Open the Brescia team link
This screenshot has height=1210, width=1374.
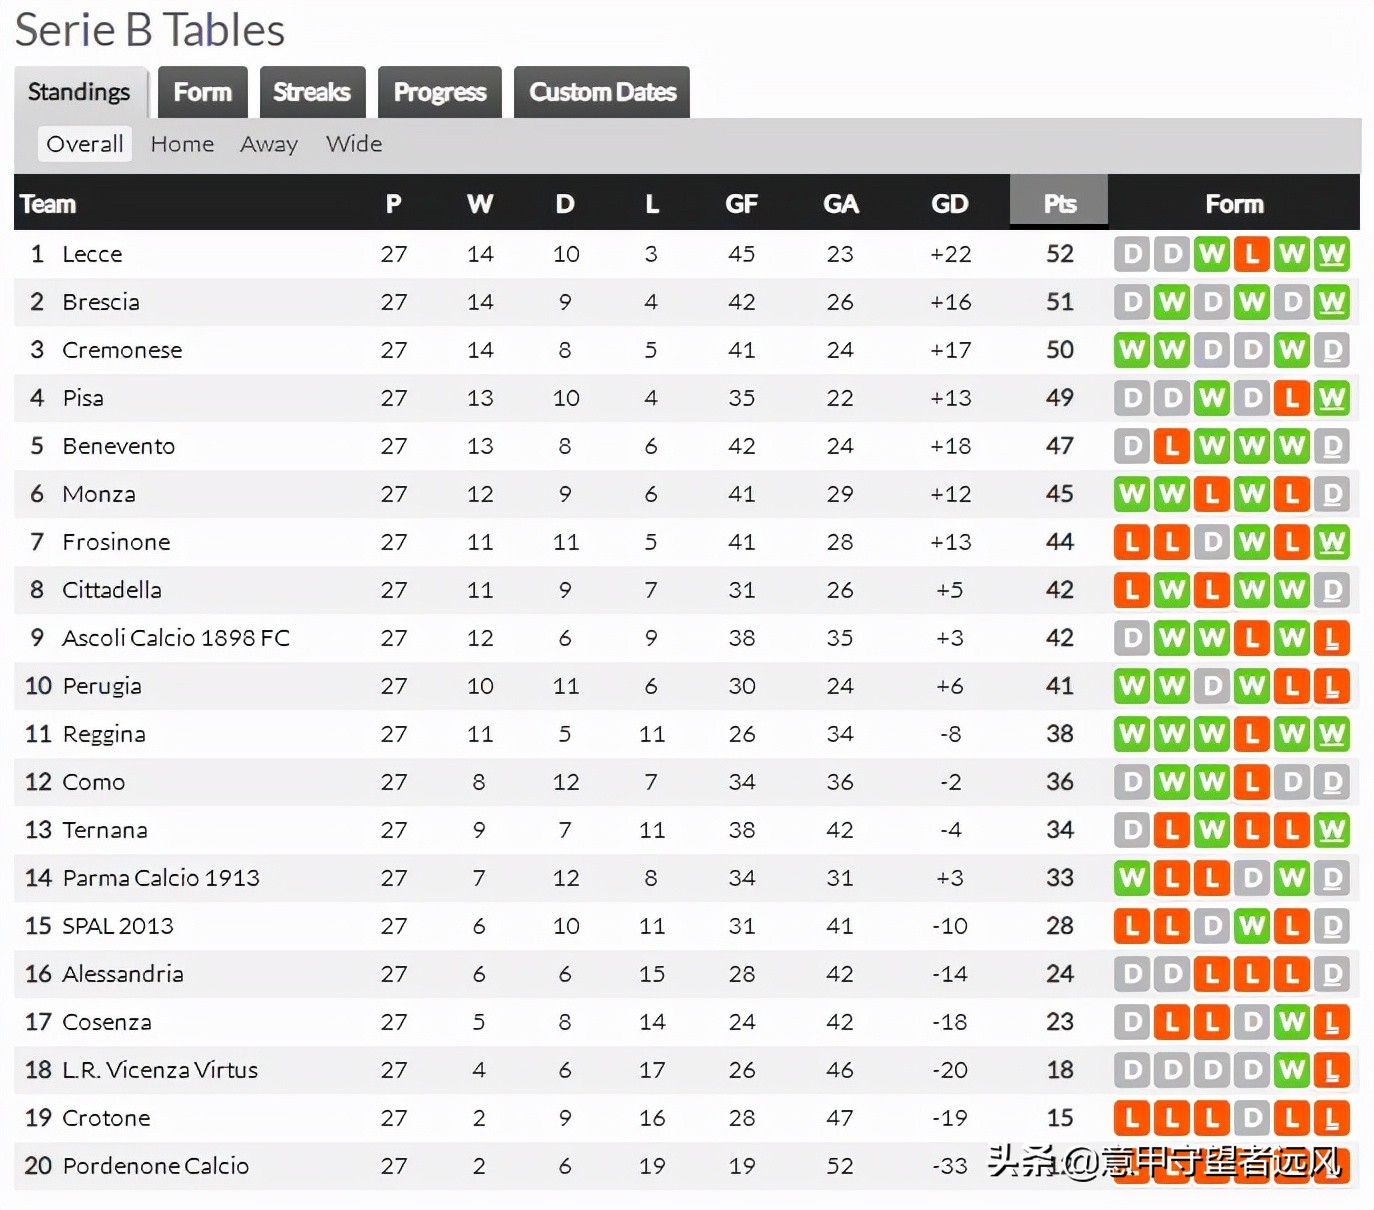100,302
